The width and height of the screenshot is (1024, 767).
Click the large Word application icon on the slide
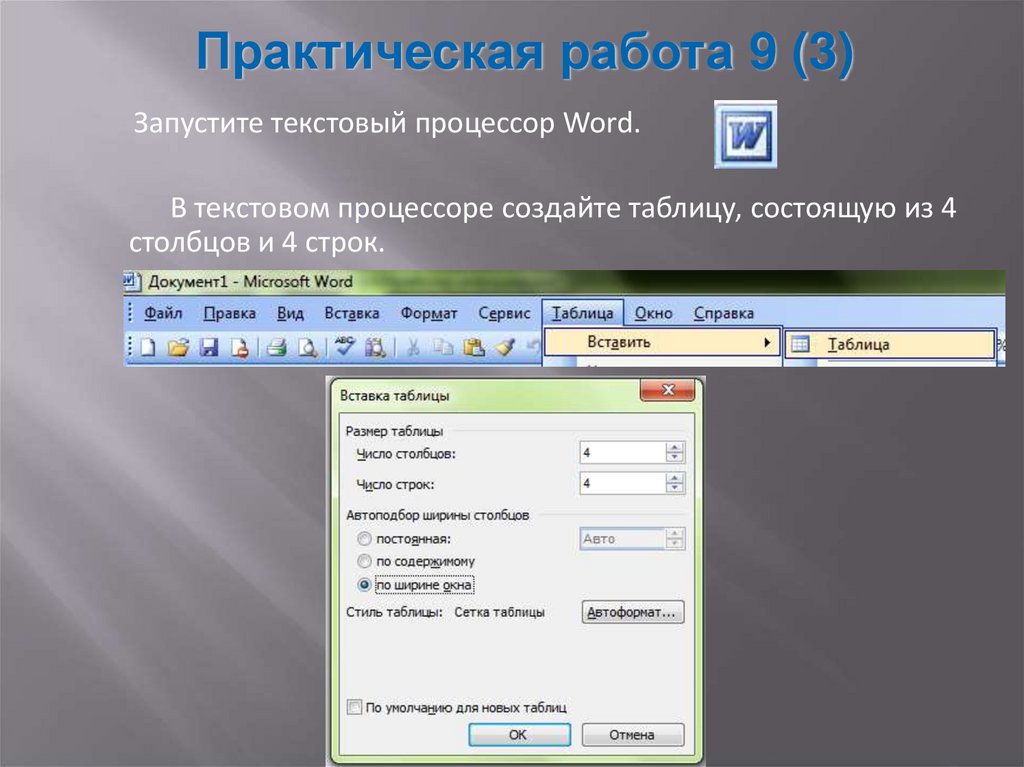745,135
